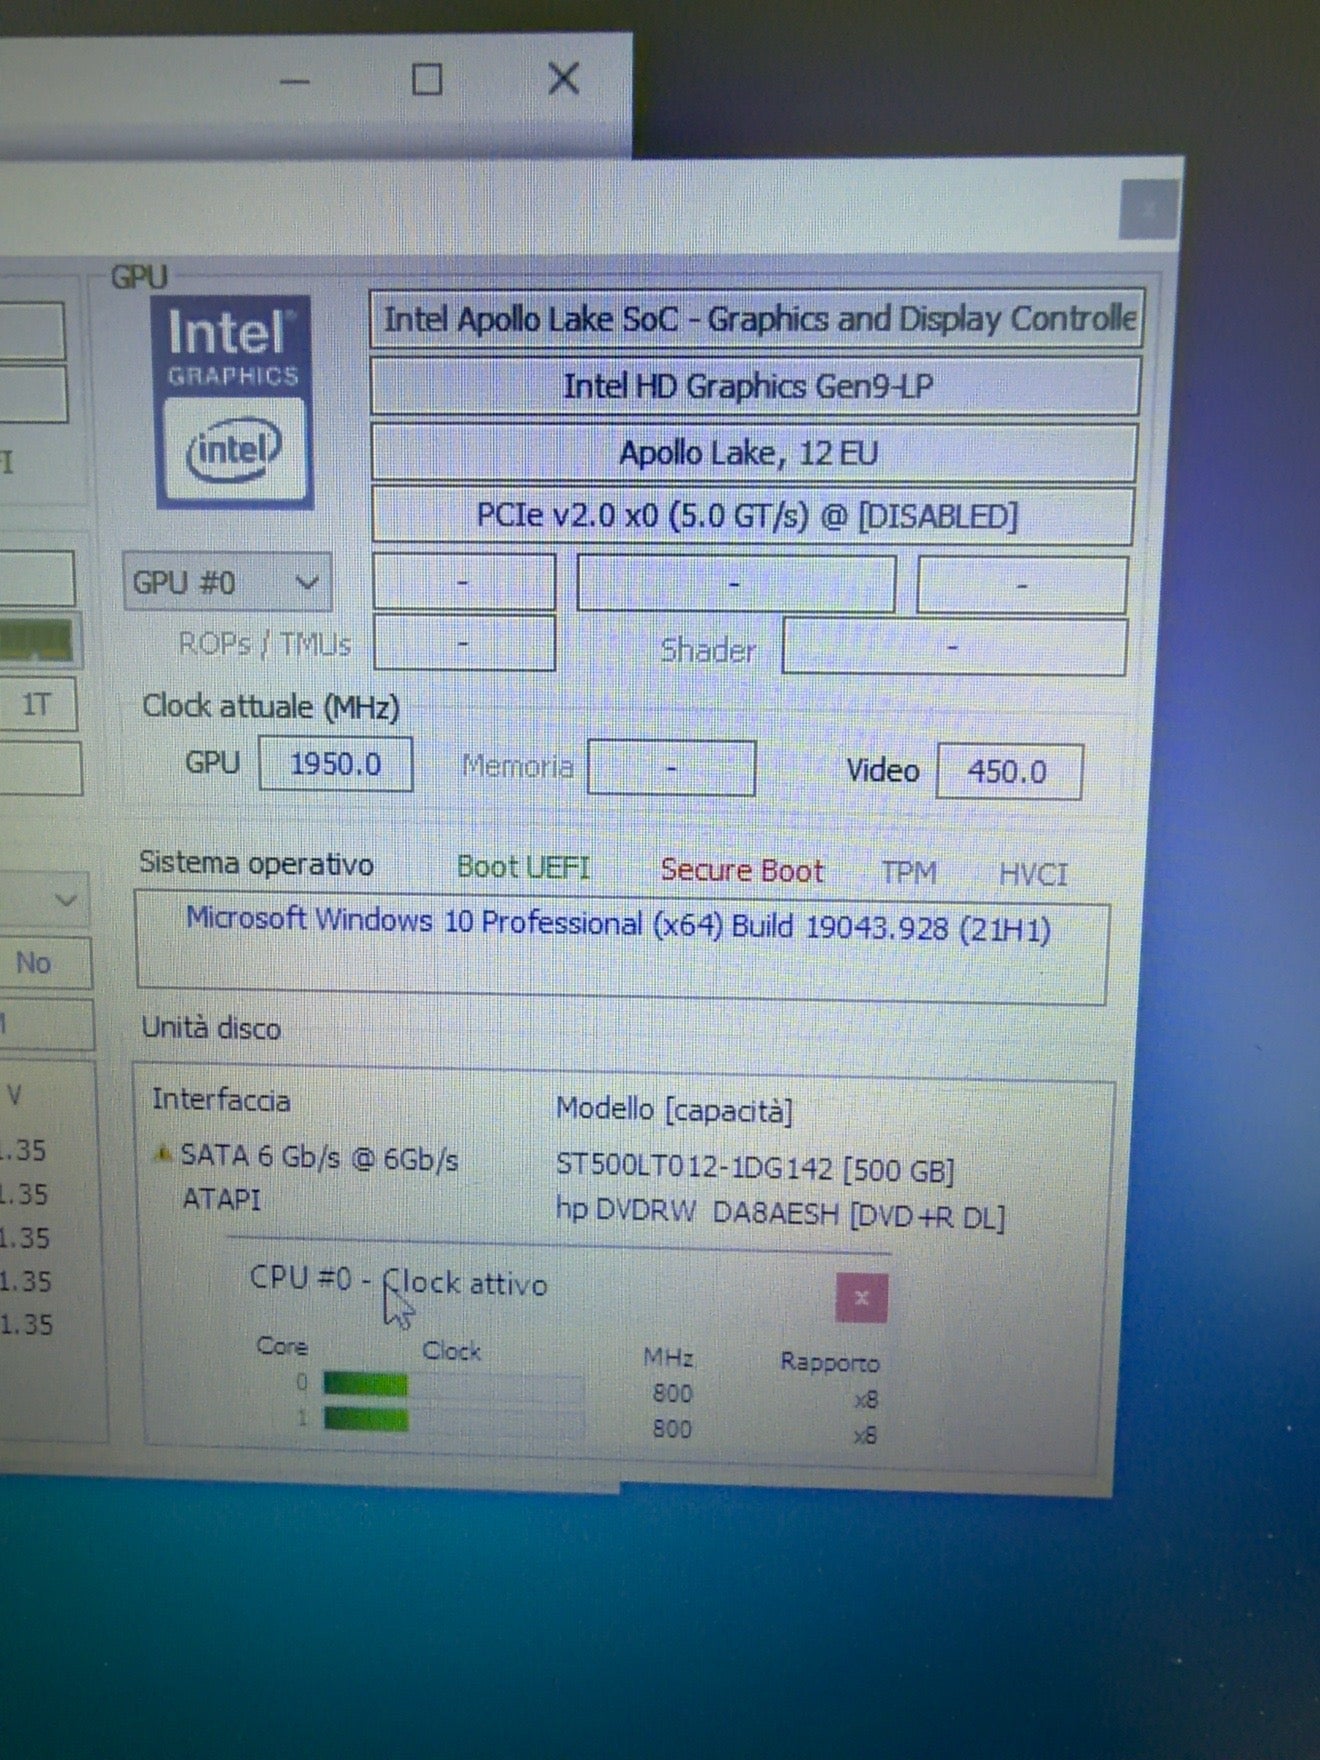Minimize the background window
The width and height of the screenshot is (1320, 1760).
tap(295, 81)
